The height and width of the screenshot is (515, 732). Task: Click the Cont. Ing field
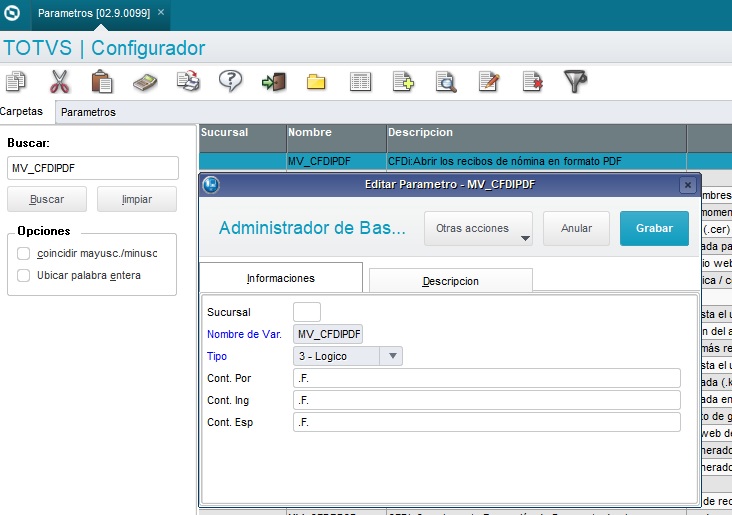[487, 400]
